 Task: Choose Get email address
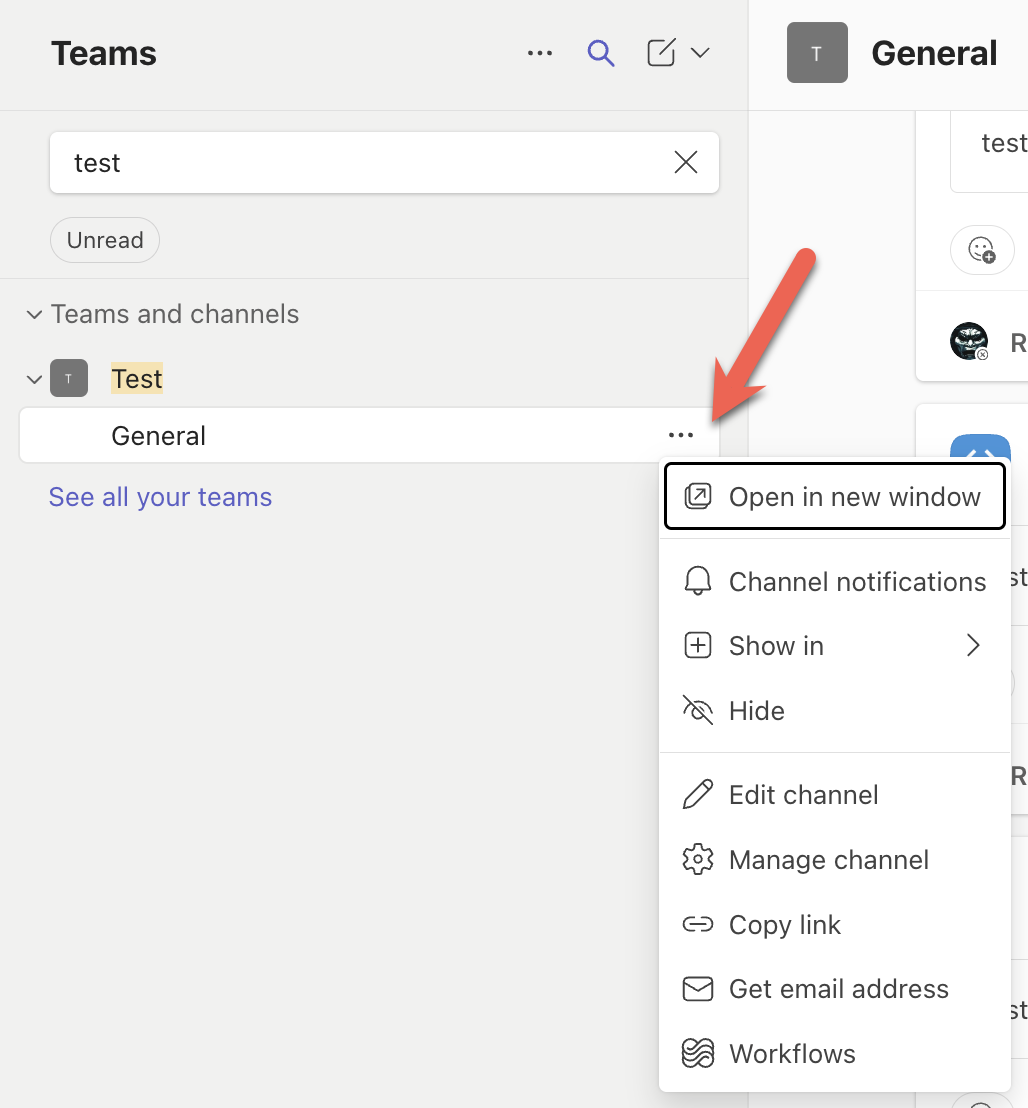point(834,989)
